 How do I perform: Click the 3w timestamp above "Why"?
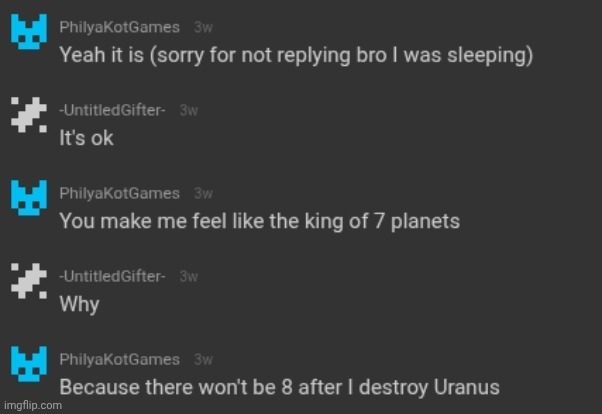189,275
